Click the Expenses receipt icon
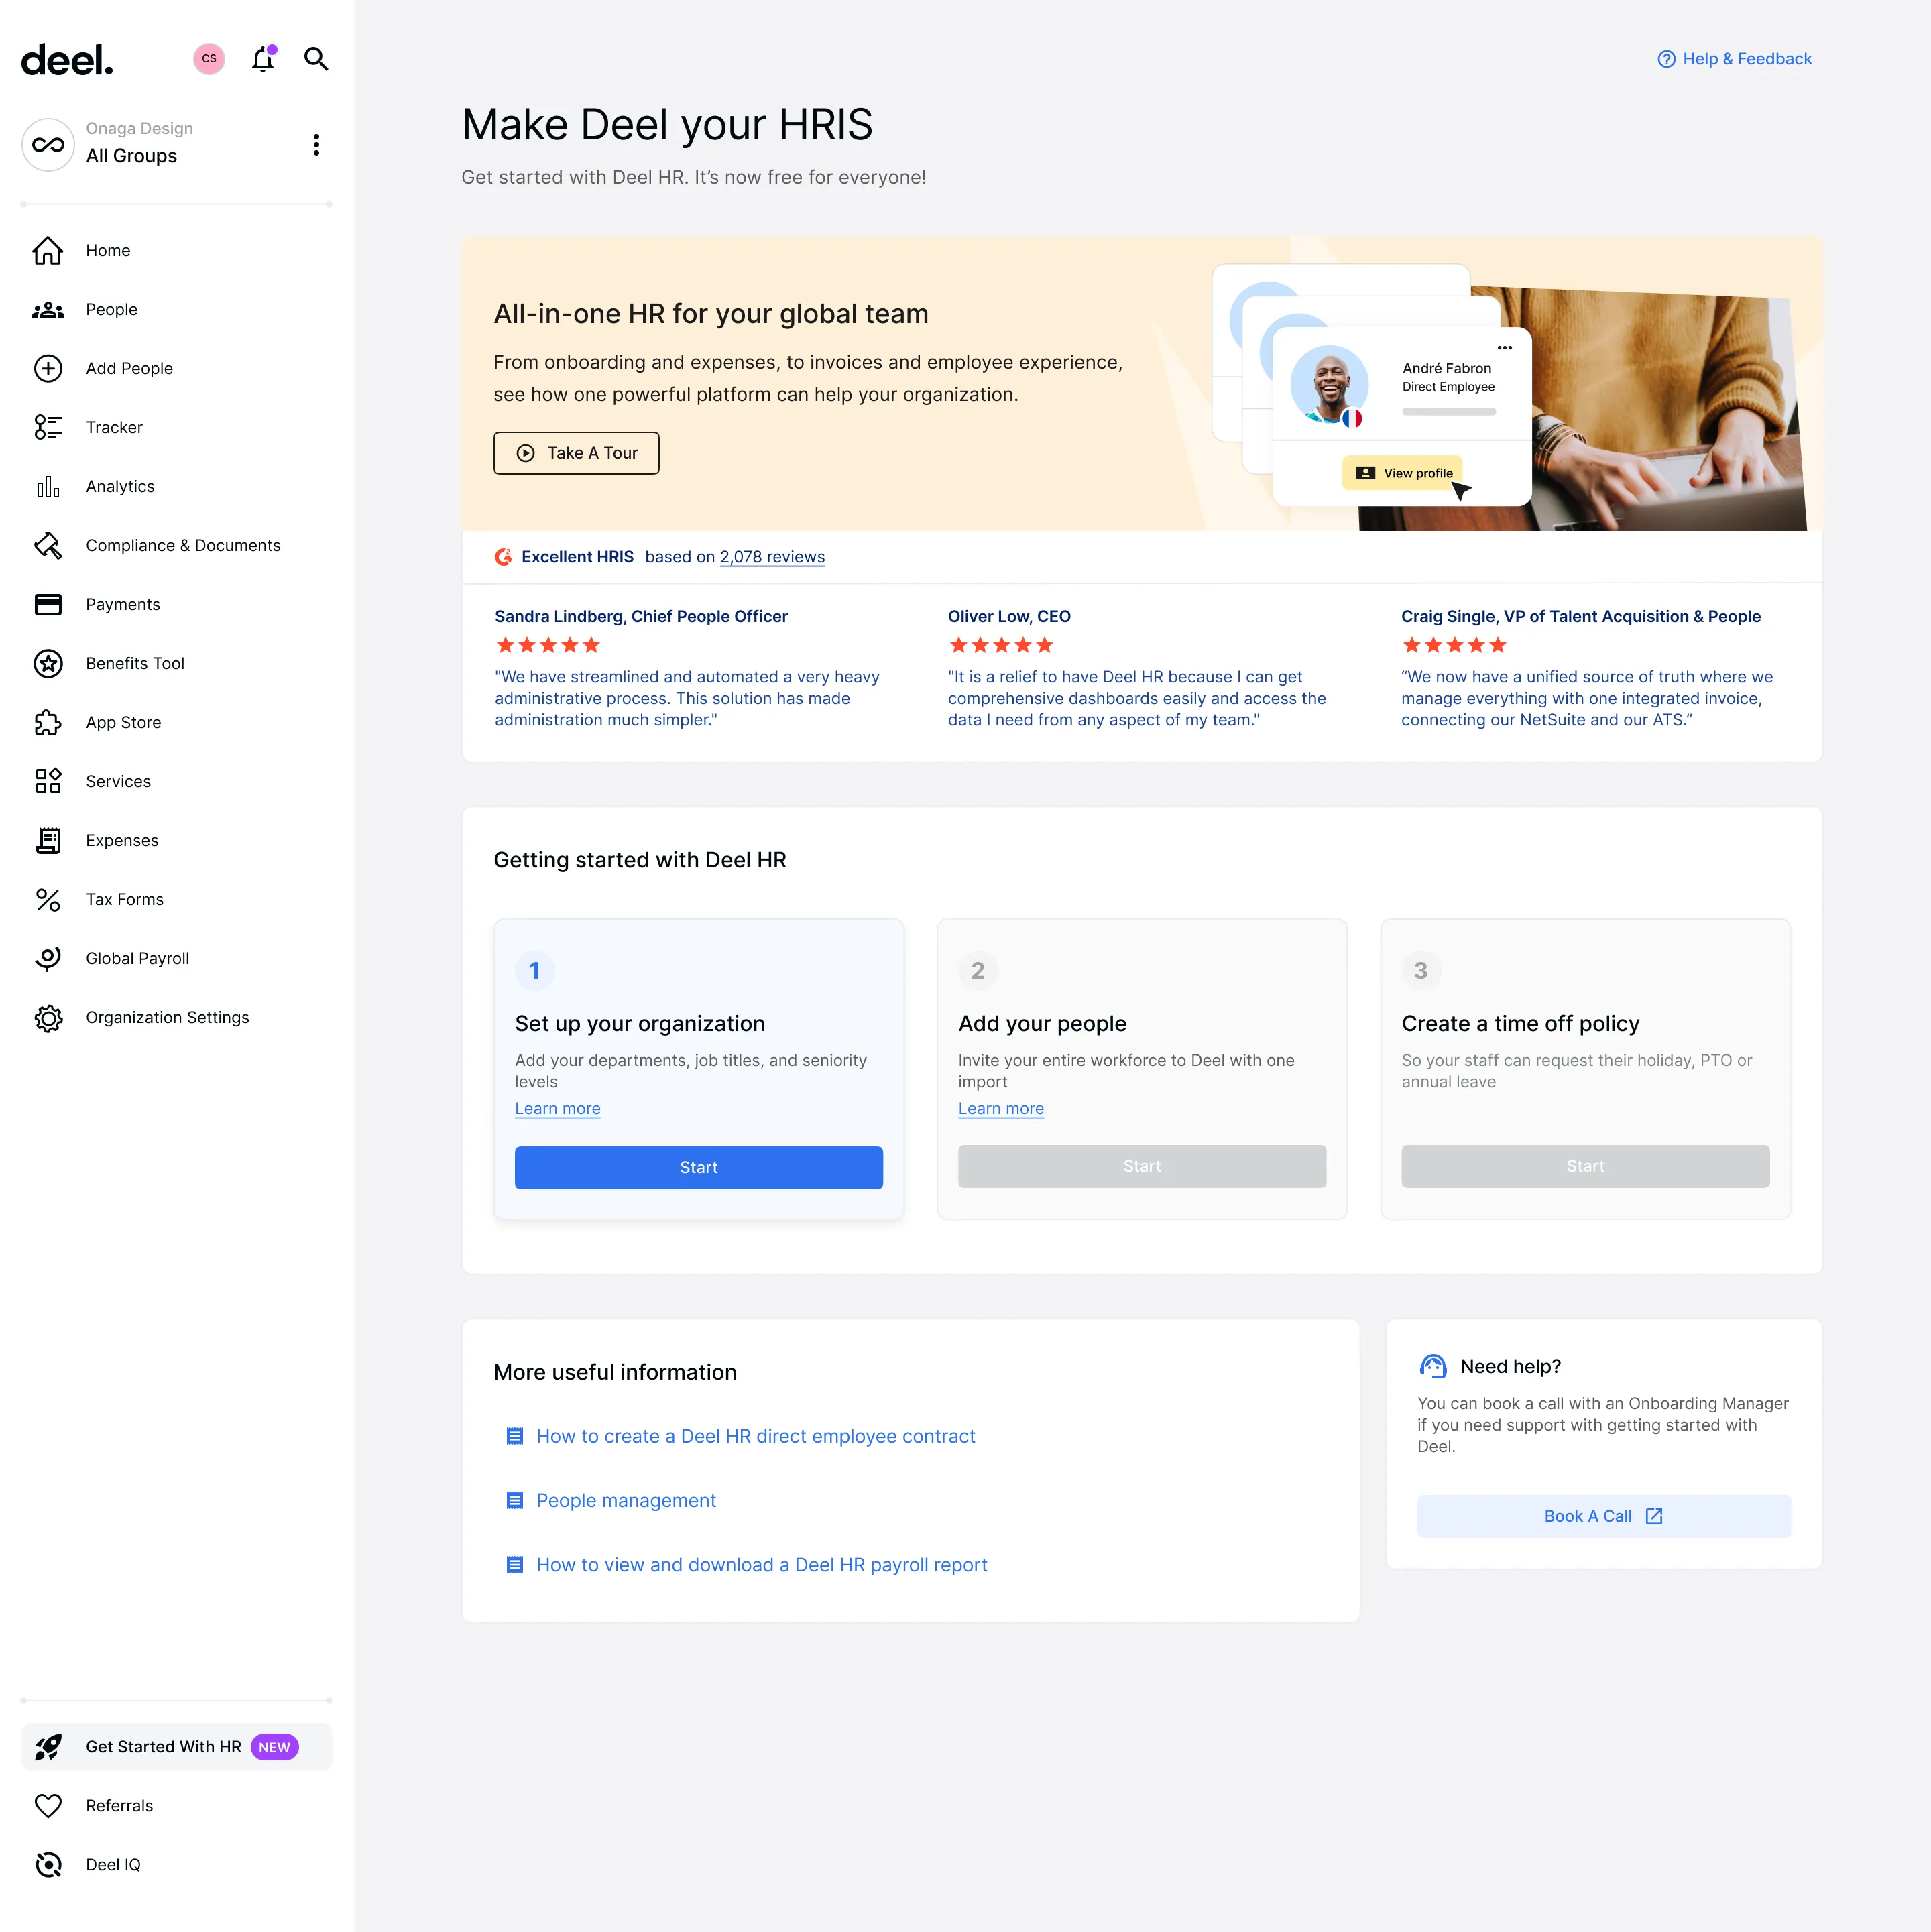The width and height of the screenshot is (1931, 1932). tap(48, 841)
